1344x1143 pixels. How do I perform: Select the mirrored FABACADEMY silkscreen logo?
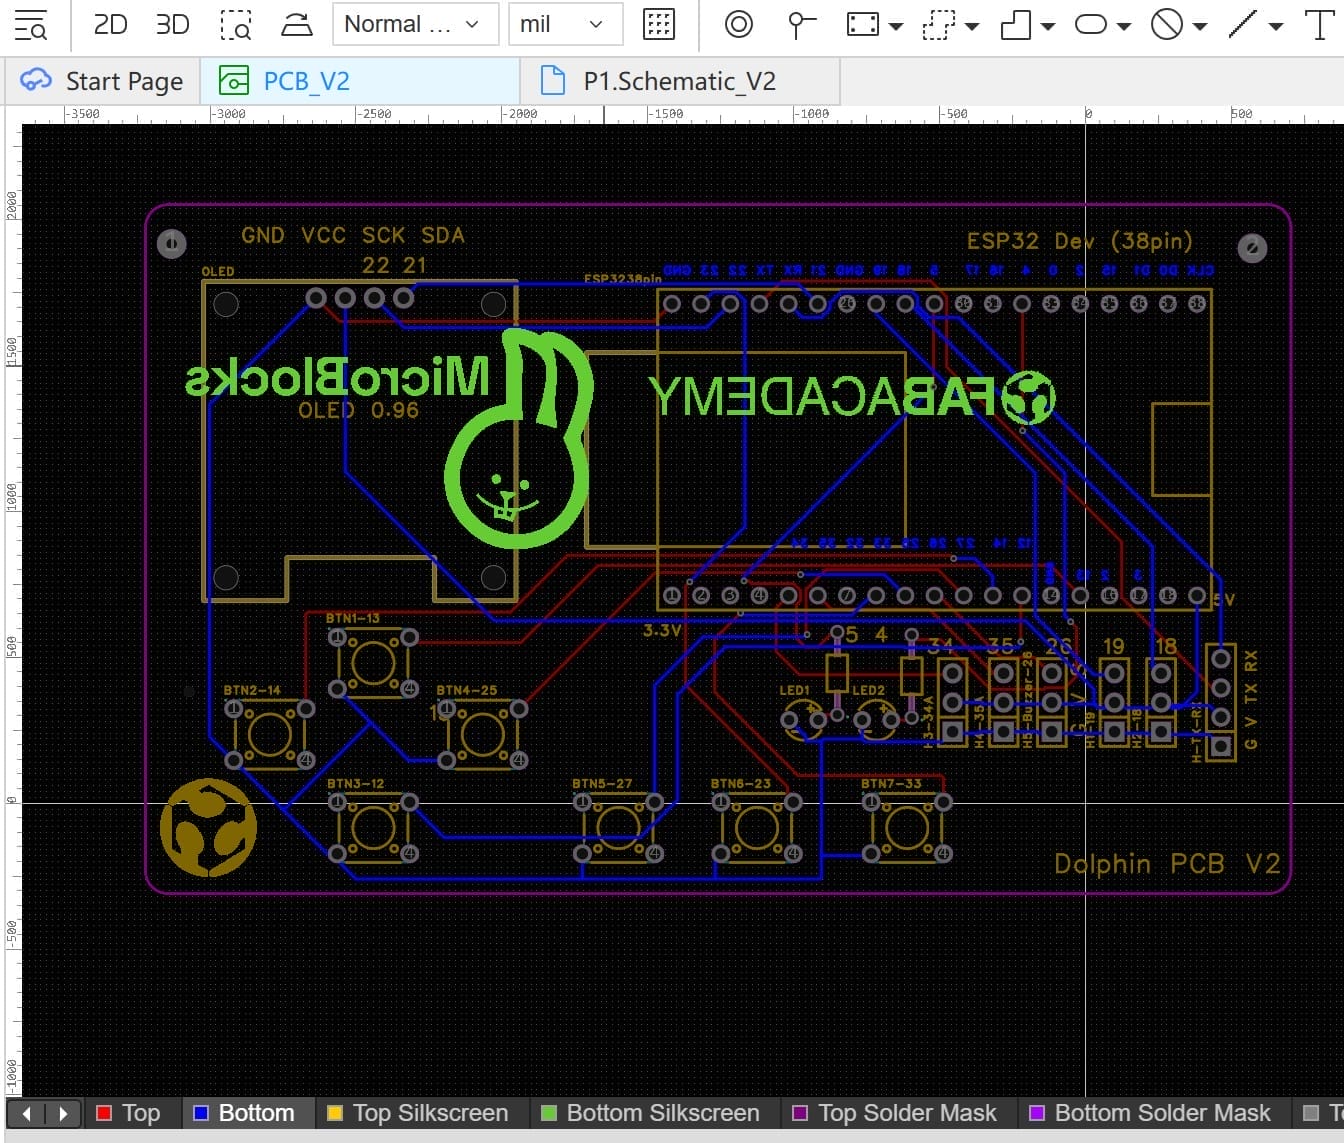tap(851, 397)
